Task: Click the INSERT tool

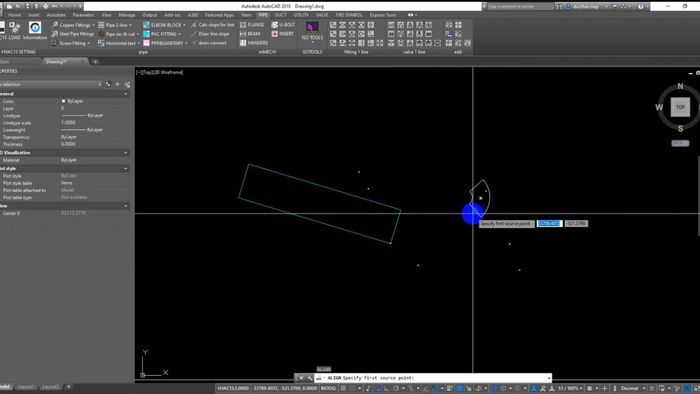Action: [282, 34]
